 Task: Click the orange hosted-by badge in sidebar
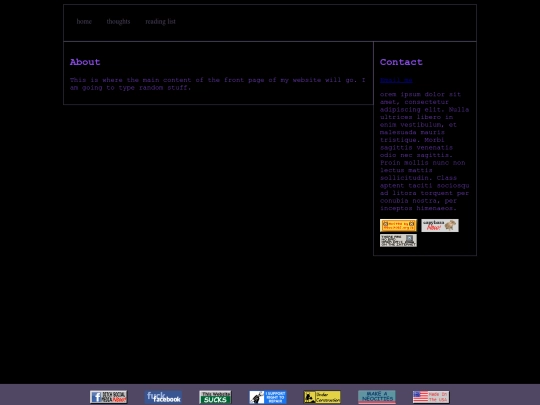point(398,225)
